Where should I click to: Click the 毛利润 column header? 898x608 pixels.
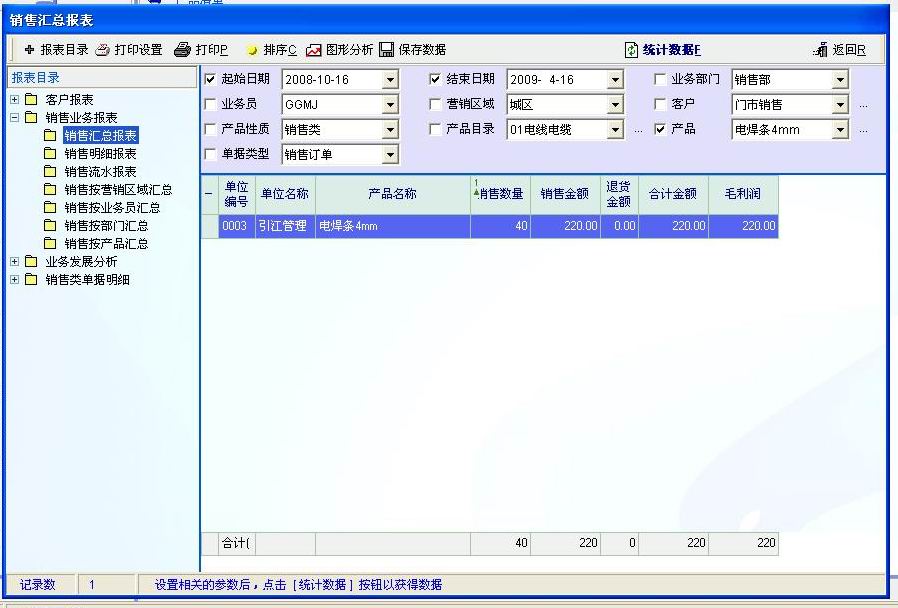pos(742,194)
